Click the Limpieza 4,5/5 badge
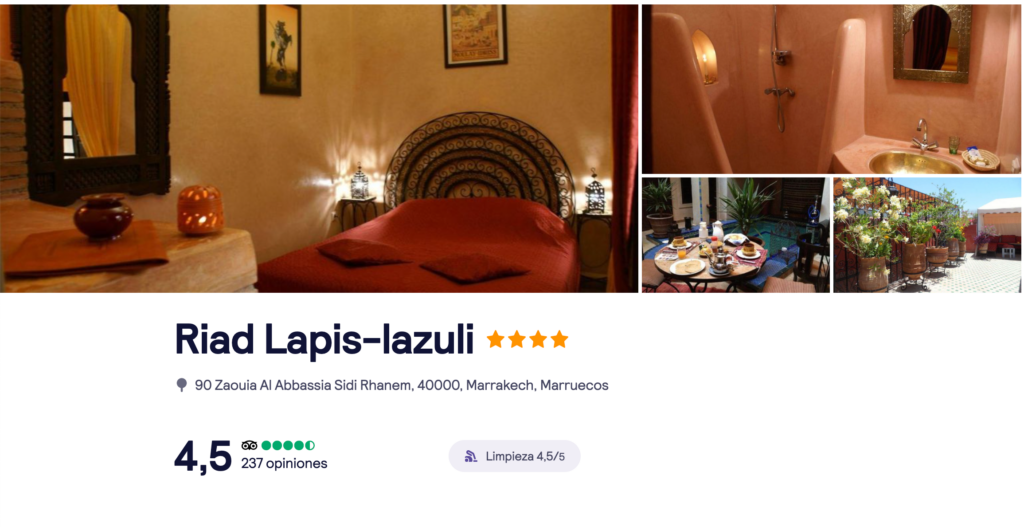The height and width of the screenshot is (527, 1024). (x=515, y=456)
